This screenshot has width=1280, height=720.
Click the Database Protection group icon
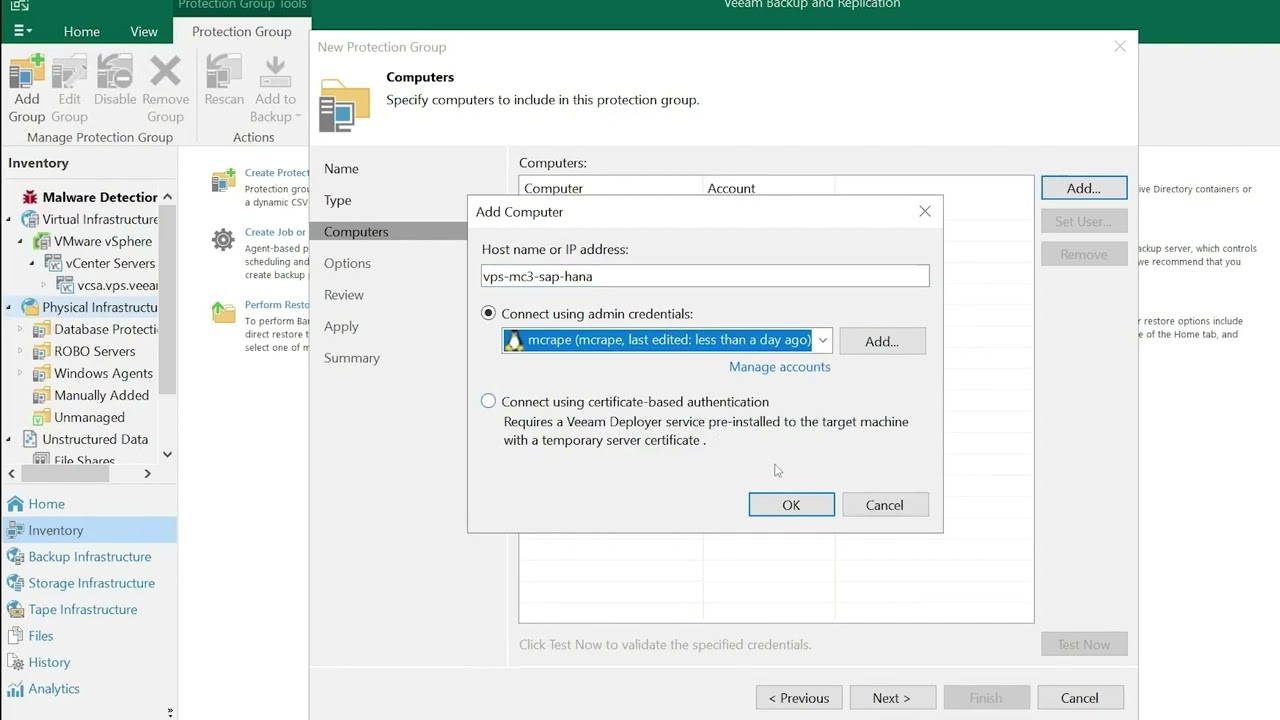pos(42,329)
